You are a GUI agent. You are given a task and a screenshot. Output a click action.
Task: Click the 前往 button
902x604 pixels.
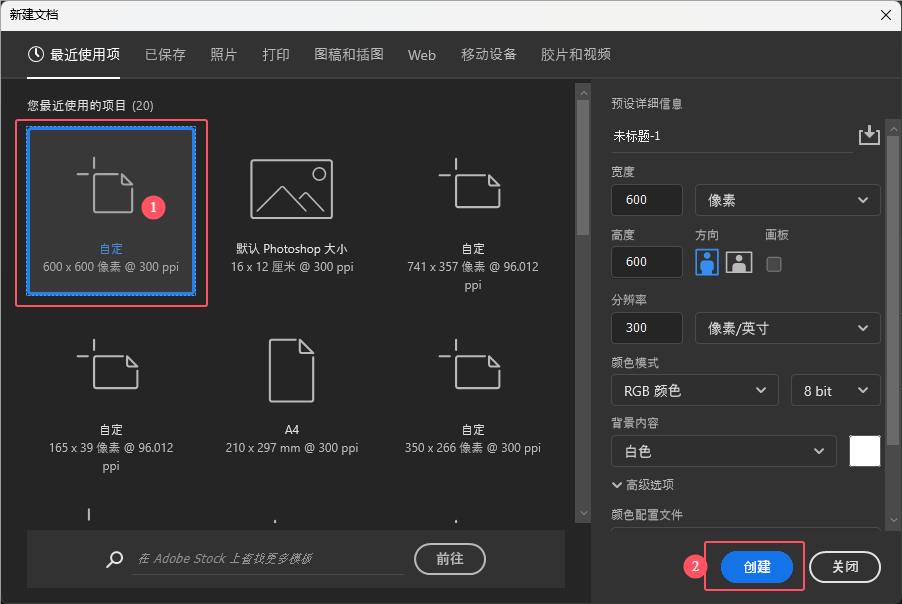pyautogui.click(x=450, y=559)
